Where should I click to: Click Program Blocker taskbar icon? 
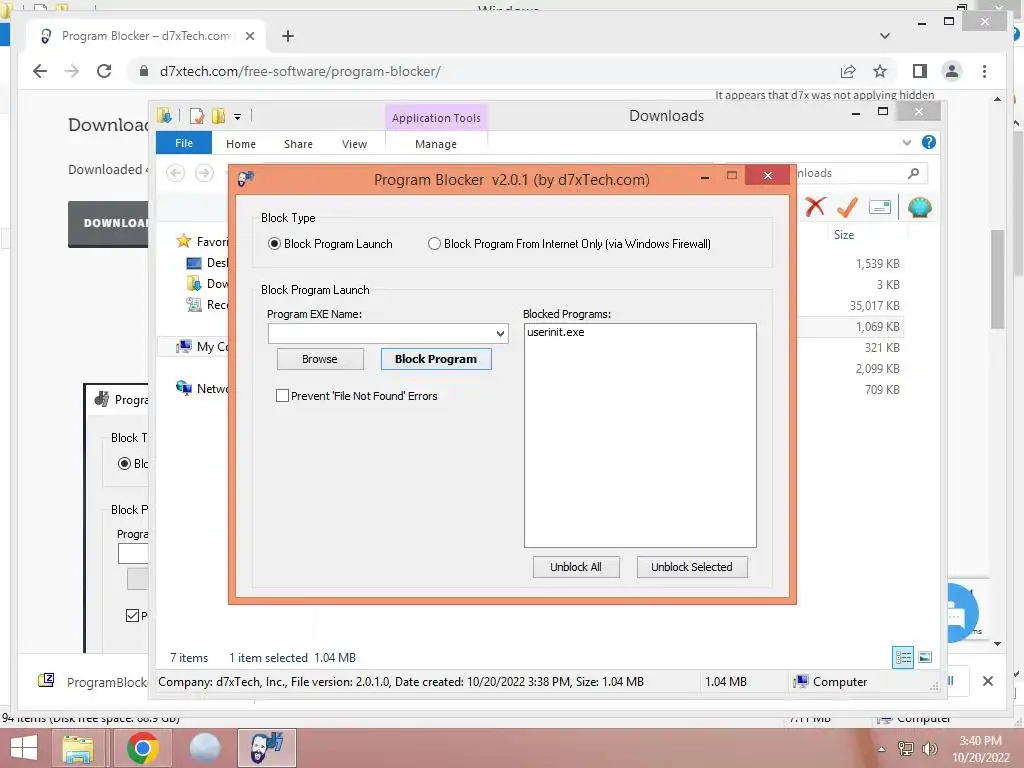pos(266,748)
